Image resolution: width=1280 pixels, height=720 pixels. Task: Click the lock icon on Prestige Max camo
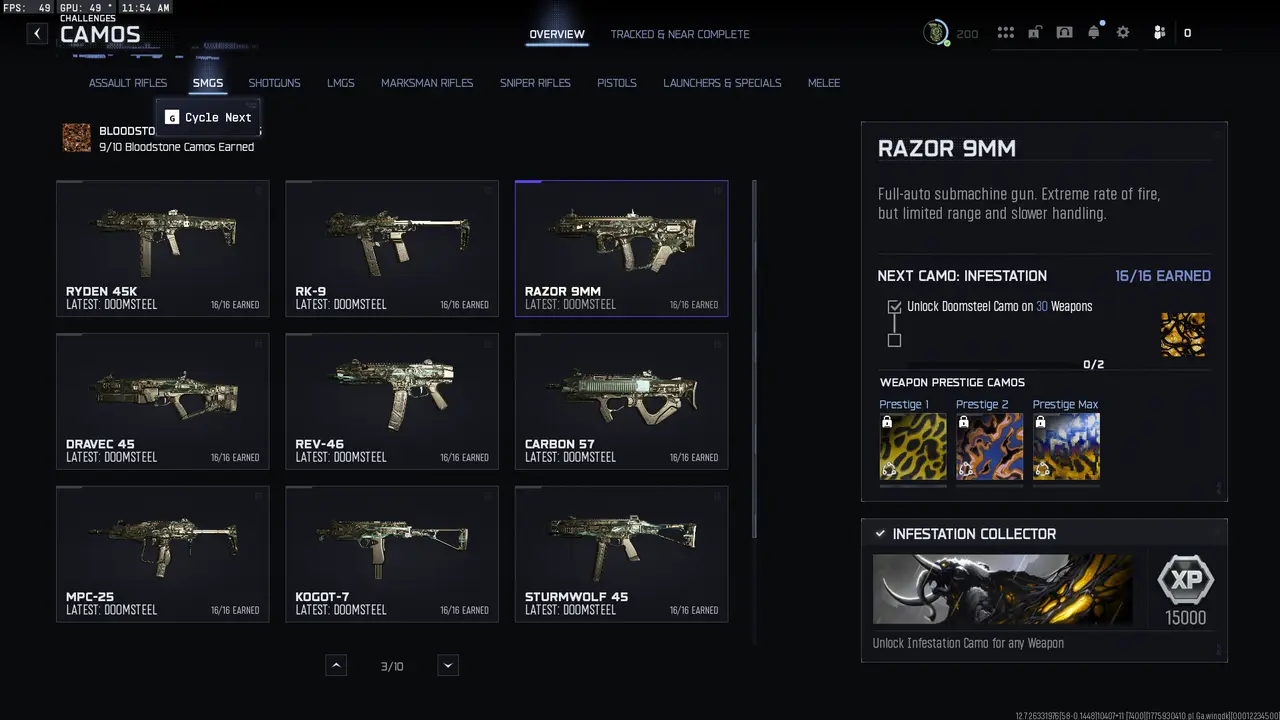pyautogui.click(x=1041, y=423)
